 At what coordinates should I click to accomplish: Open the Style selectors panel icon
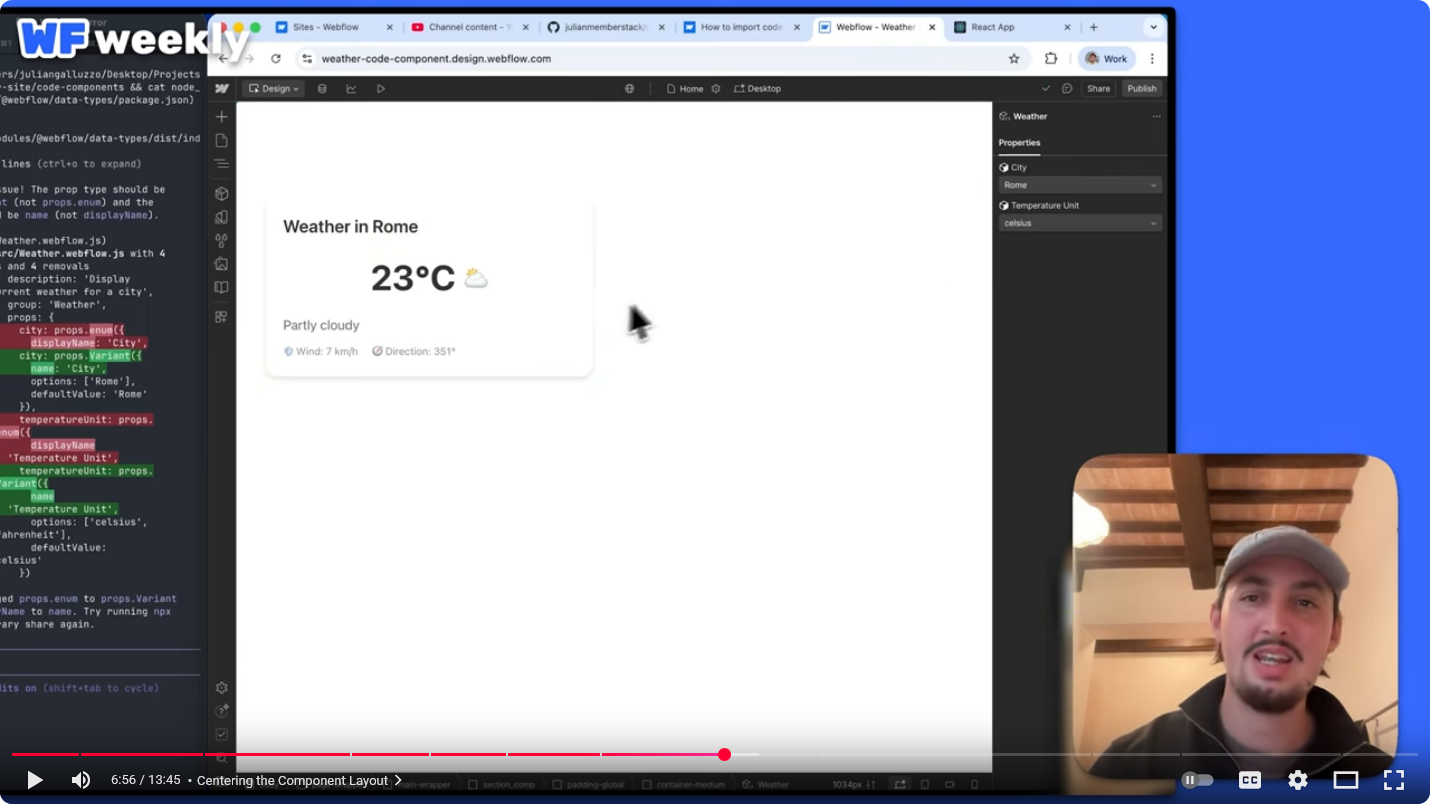pos(222,217)
